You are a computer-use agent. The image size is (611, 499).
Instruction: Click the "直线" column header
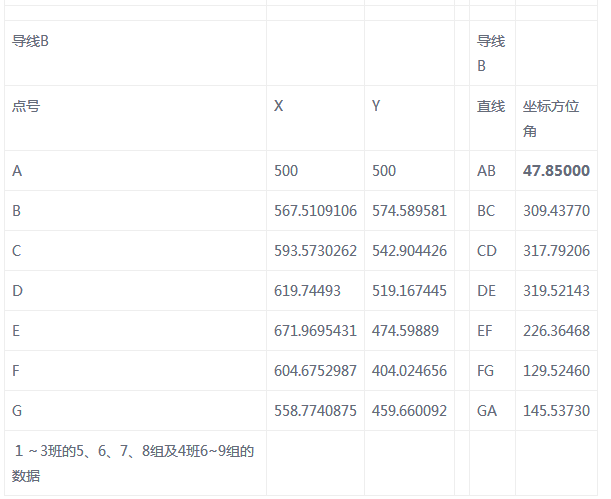click(491, 106)
